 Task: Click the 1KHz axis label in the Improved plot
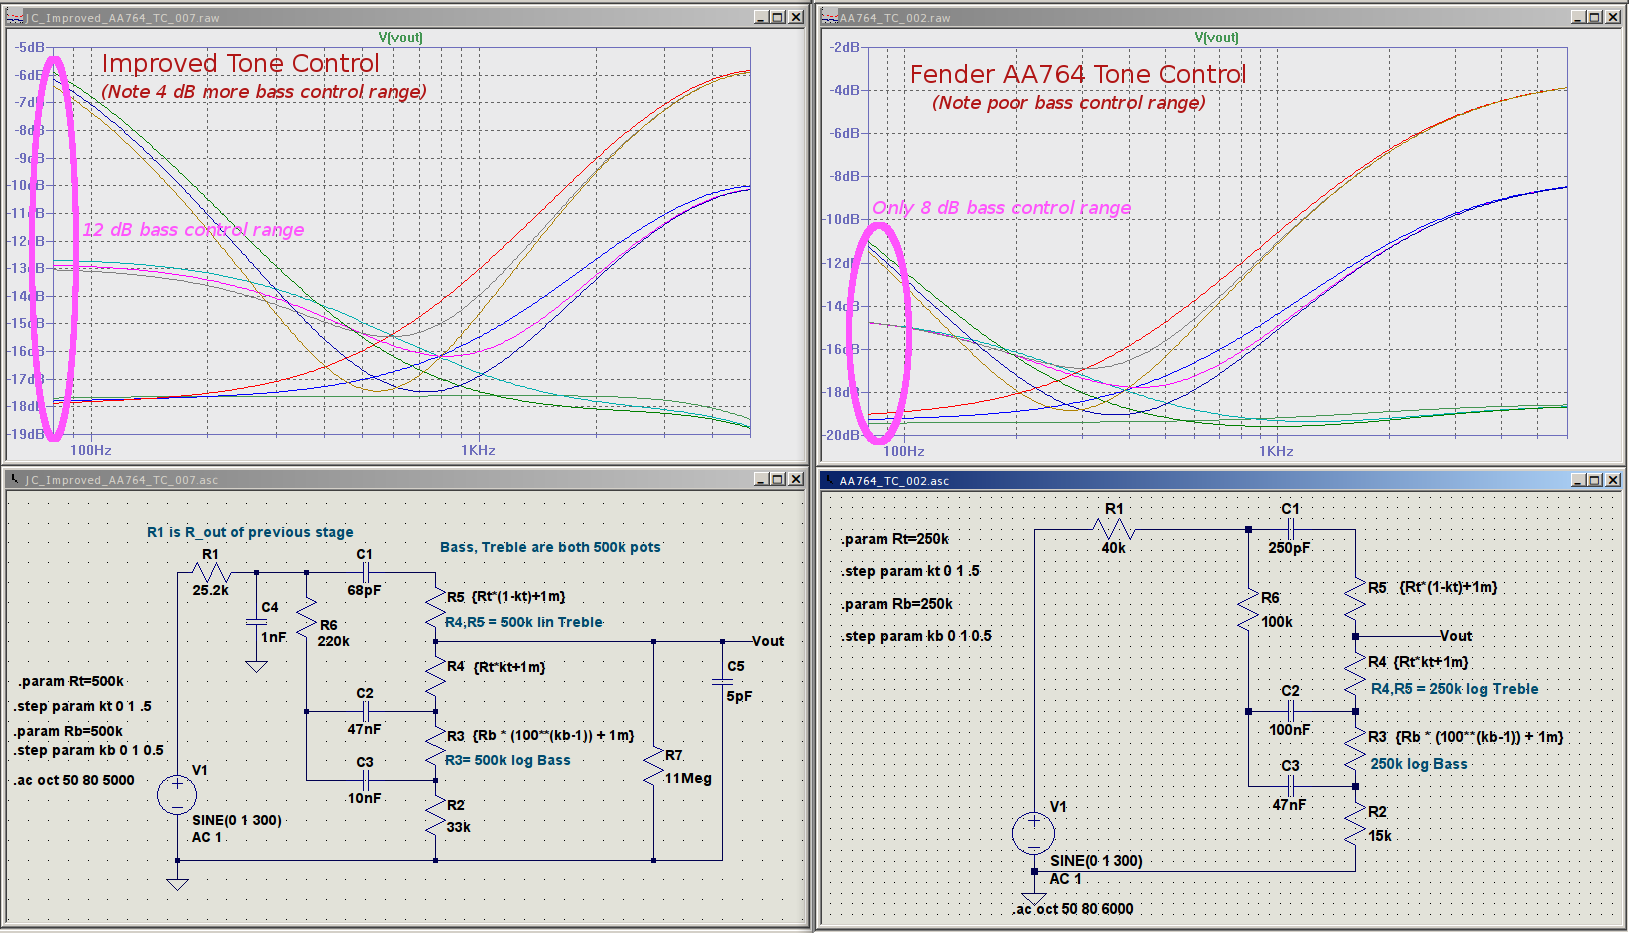click(478, 450)
